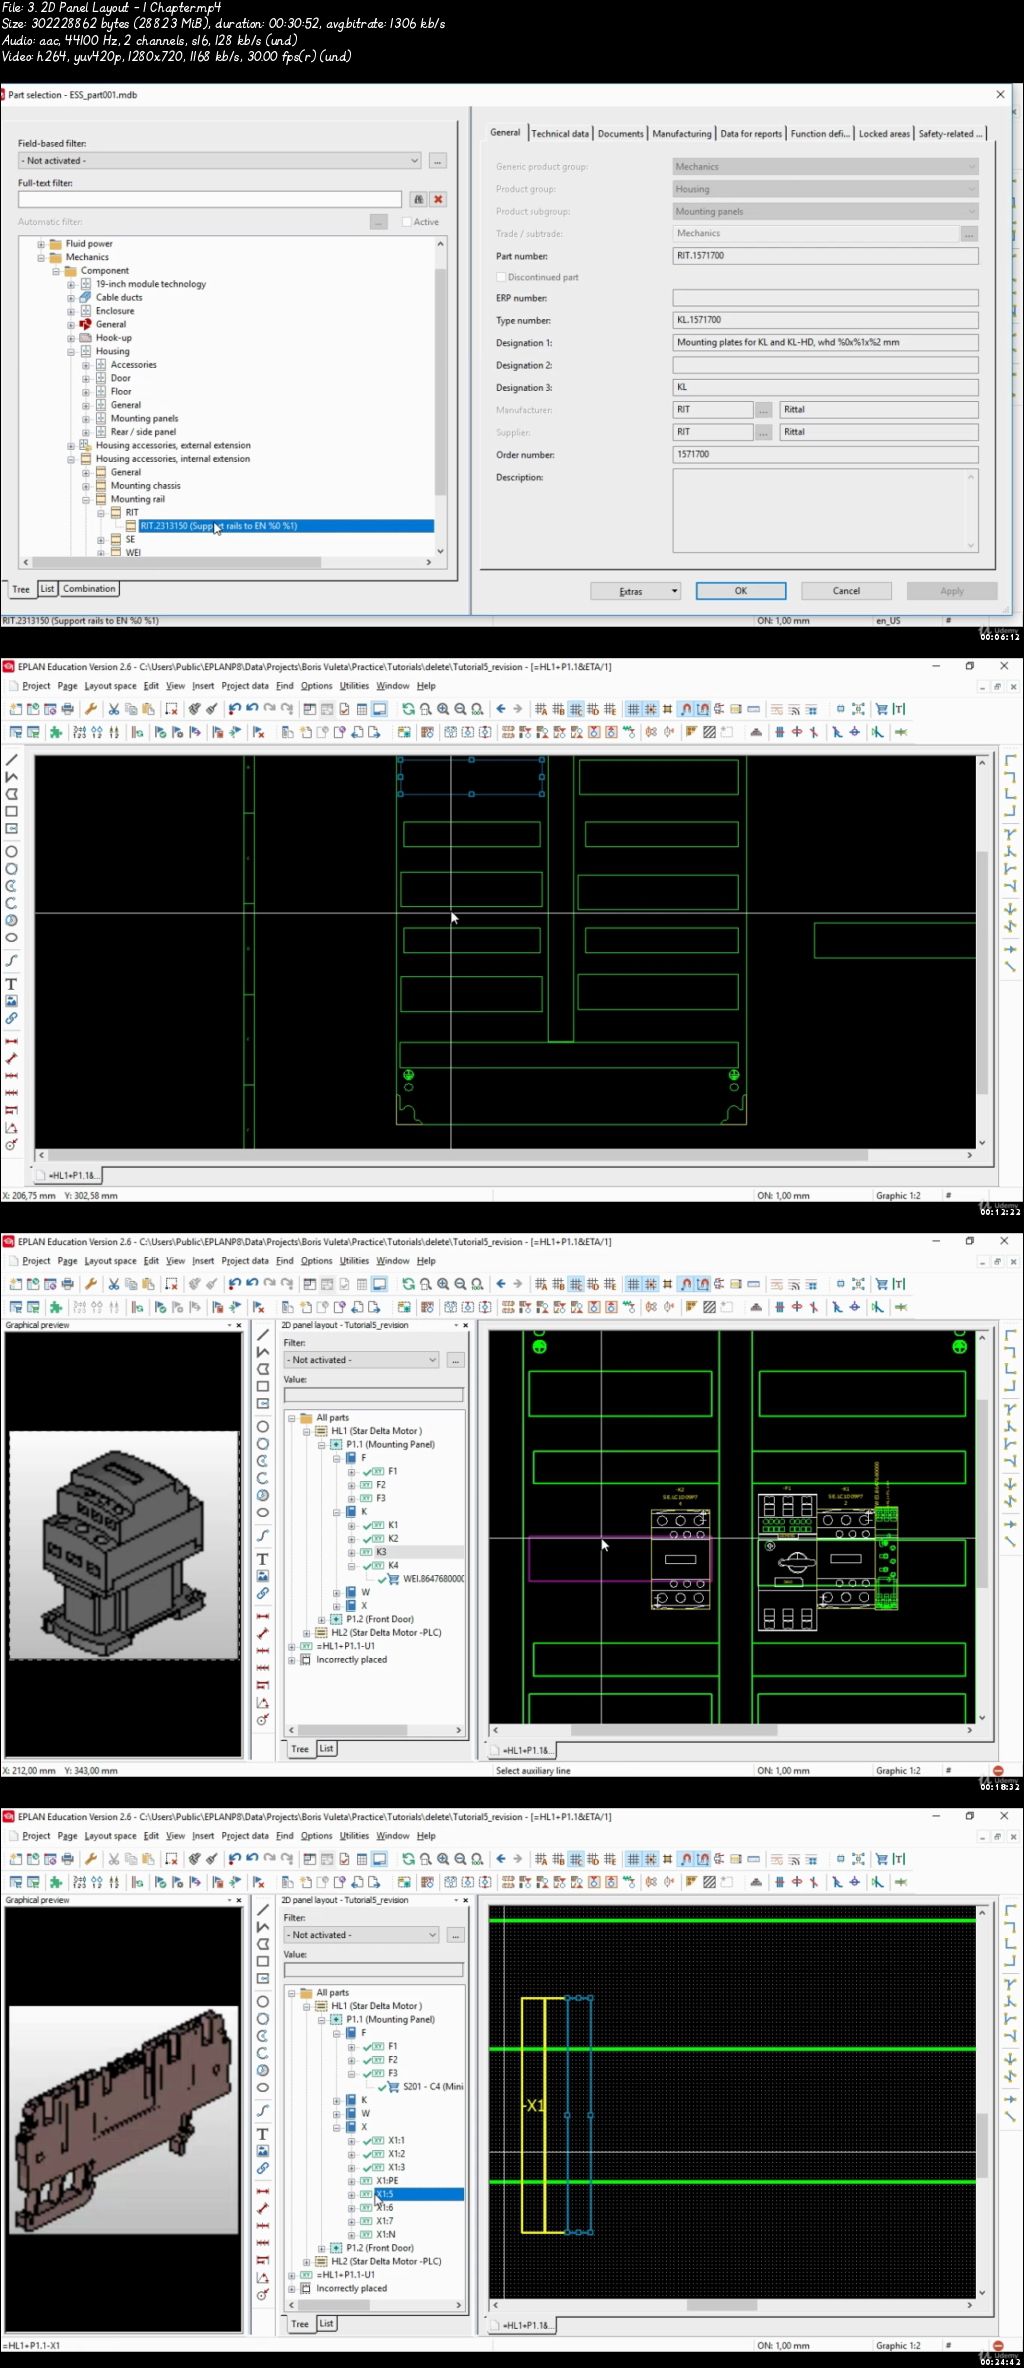Switch to the Documents tab
Viewport: 1024px width, 2368px height.
tap(620, 133)
